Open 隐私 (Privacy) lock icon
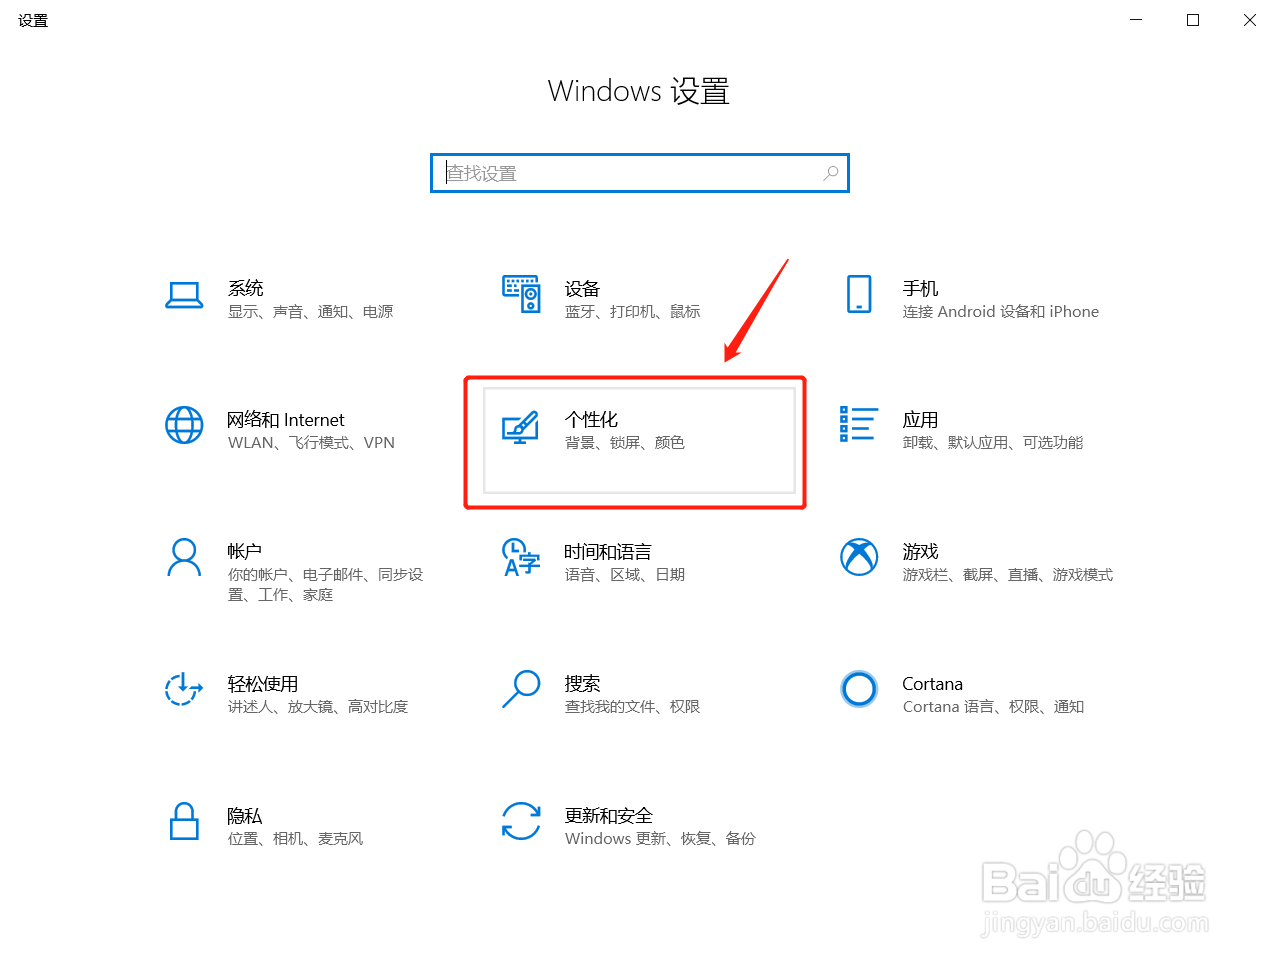The height and width of the screenshot is (967, 1279). 184,822
